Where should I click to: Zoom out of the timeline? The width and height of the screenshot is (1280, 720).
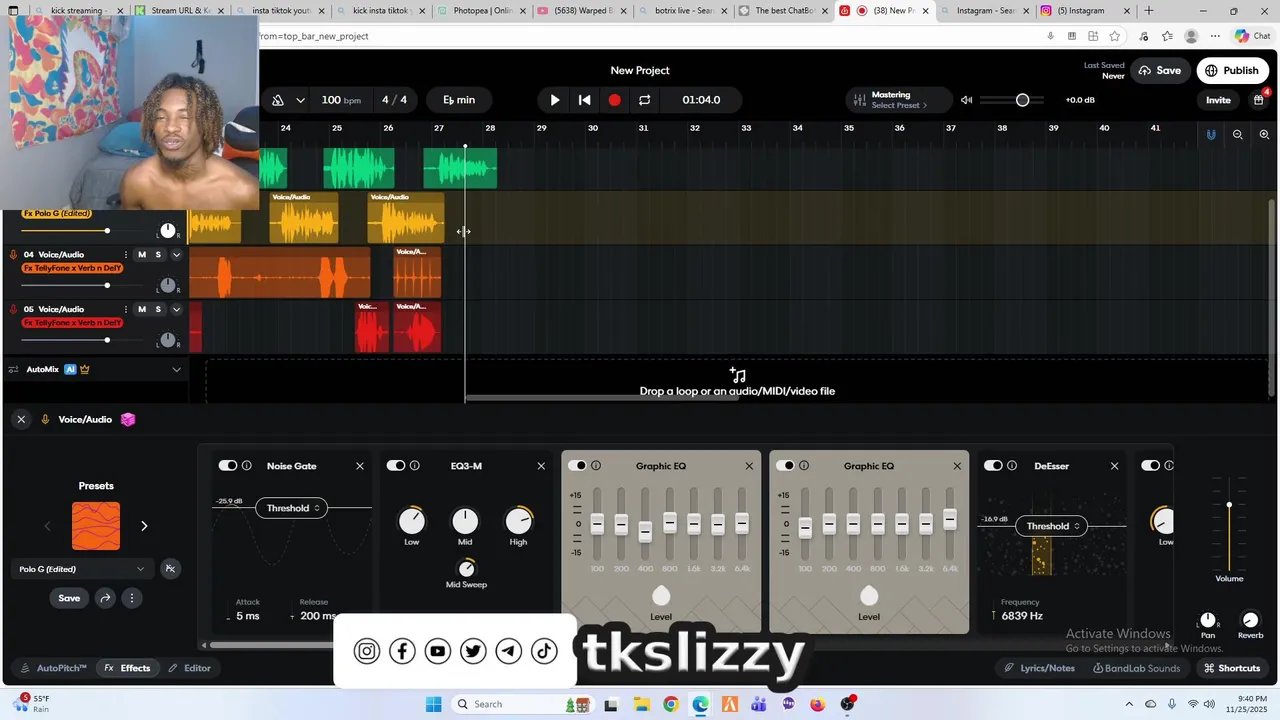coord(1238,134)
